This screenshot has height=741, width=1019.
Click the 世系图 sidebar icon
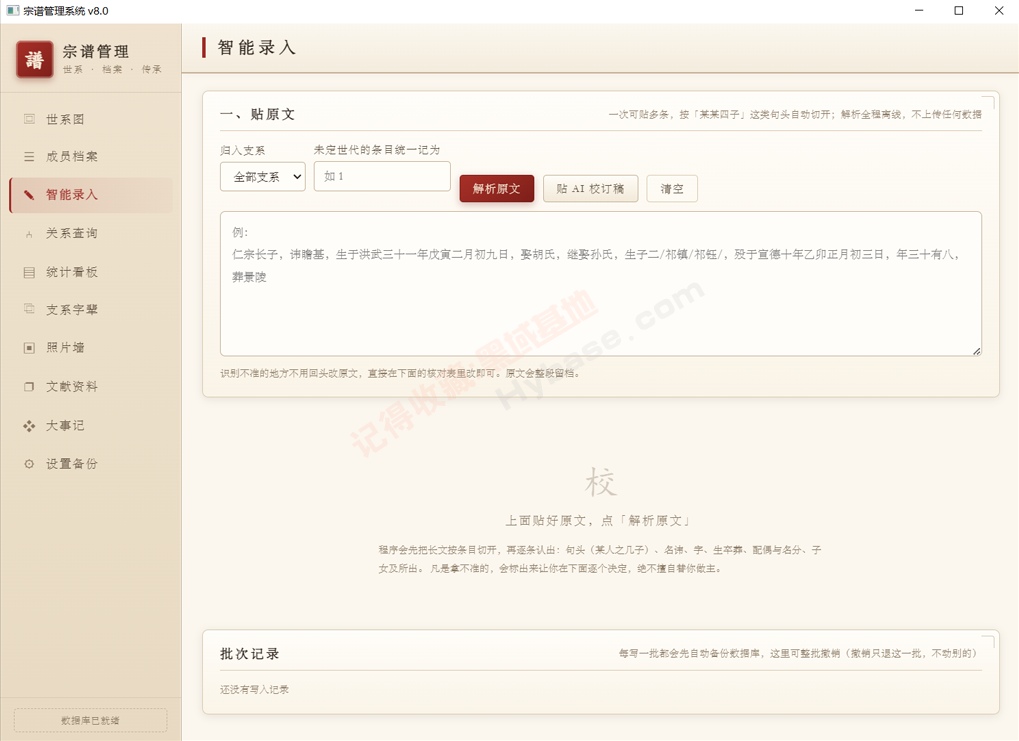29,119
